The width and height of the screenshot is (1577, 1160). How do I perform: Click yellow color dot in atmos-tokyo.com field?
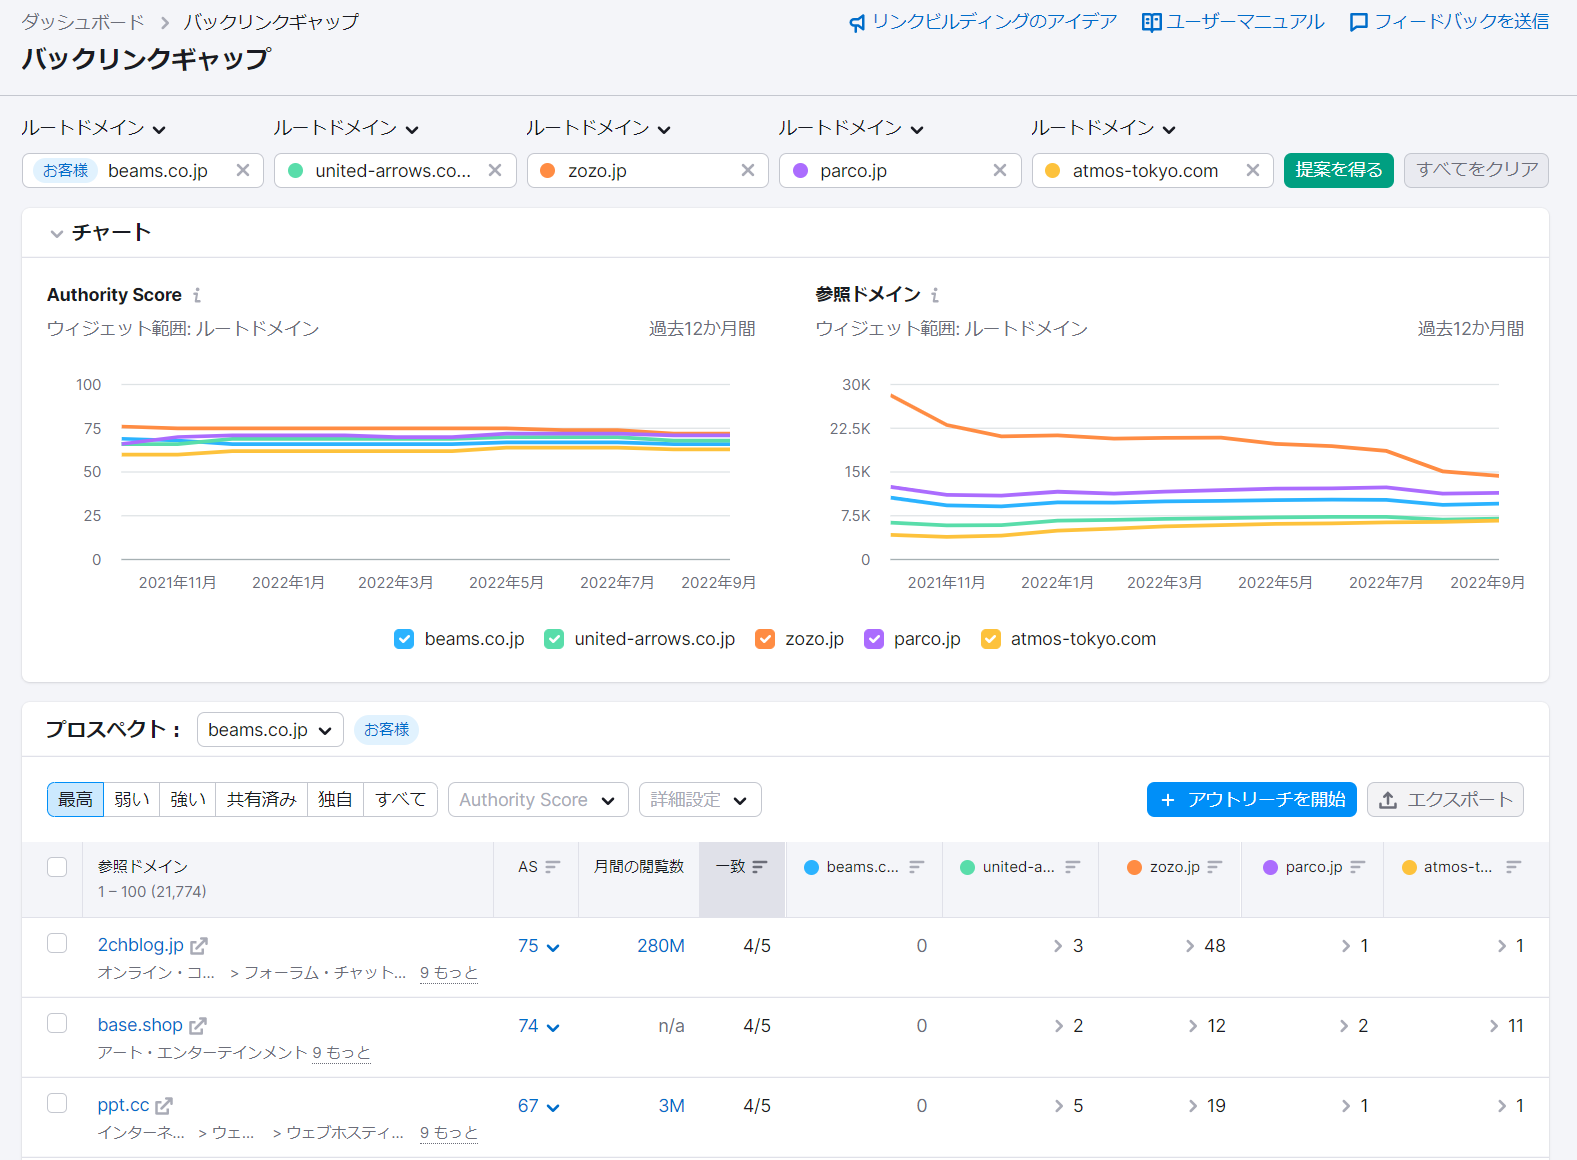point(1053,171)
